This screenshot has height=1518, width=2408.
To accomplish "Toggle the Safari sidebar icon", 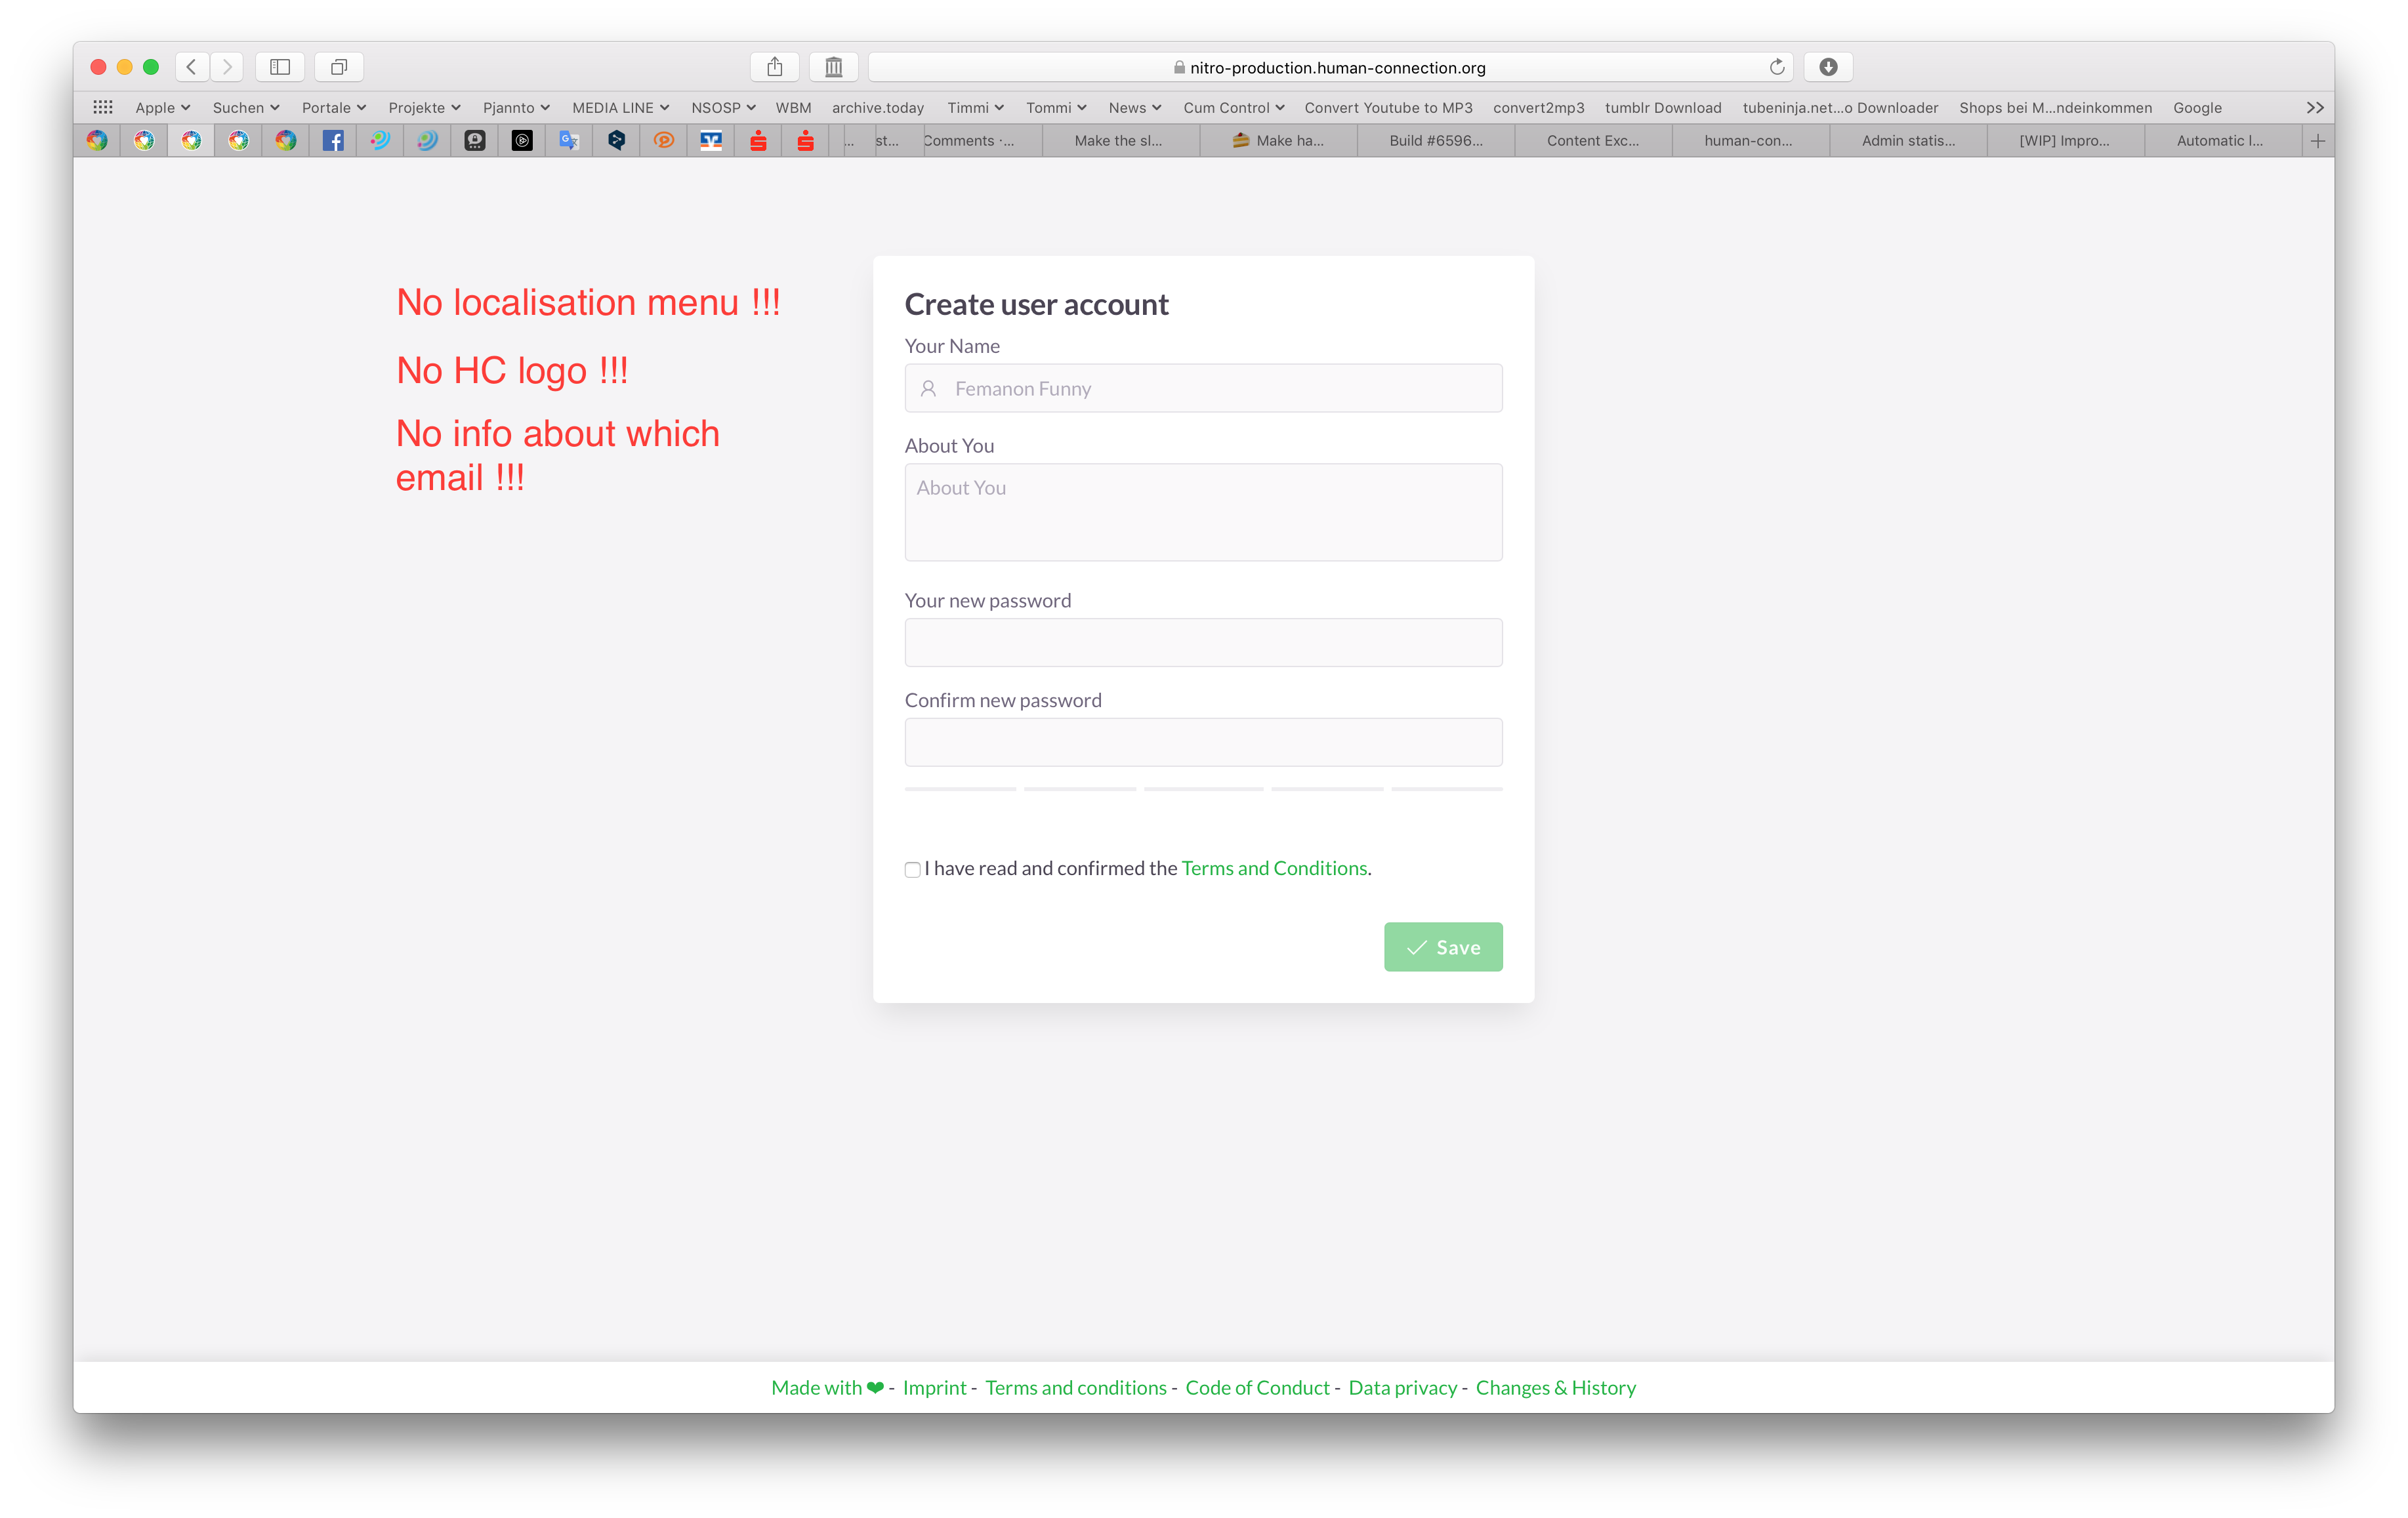I will [x=280, y=67].
